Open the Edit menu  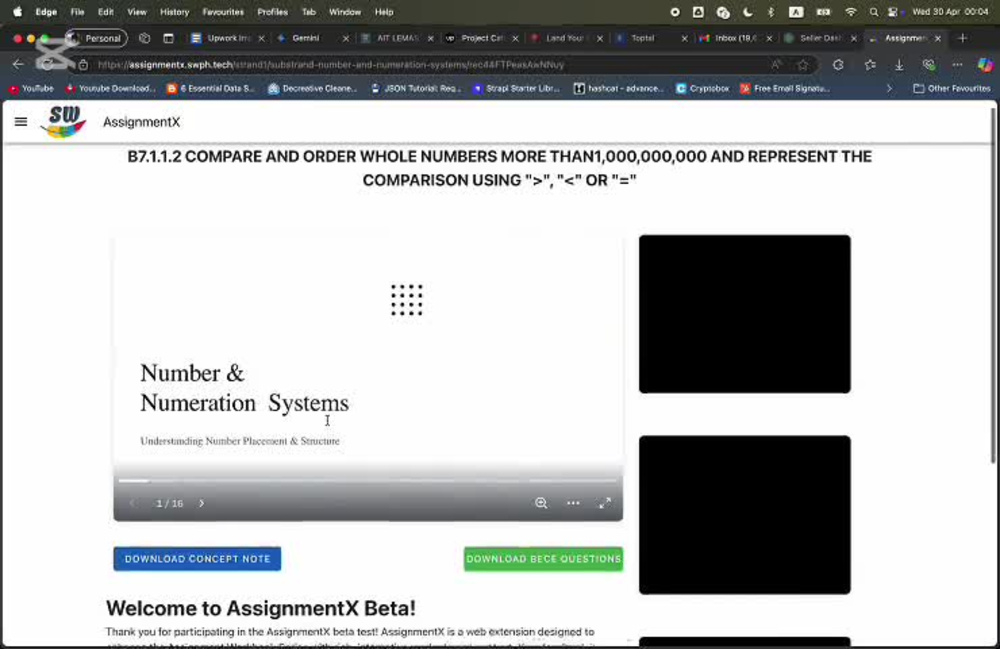(105, 11)
